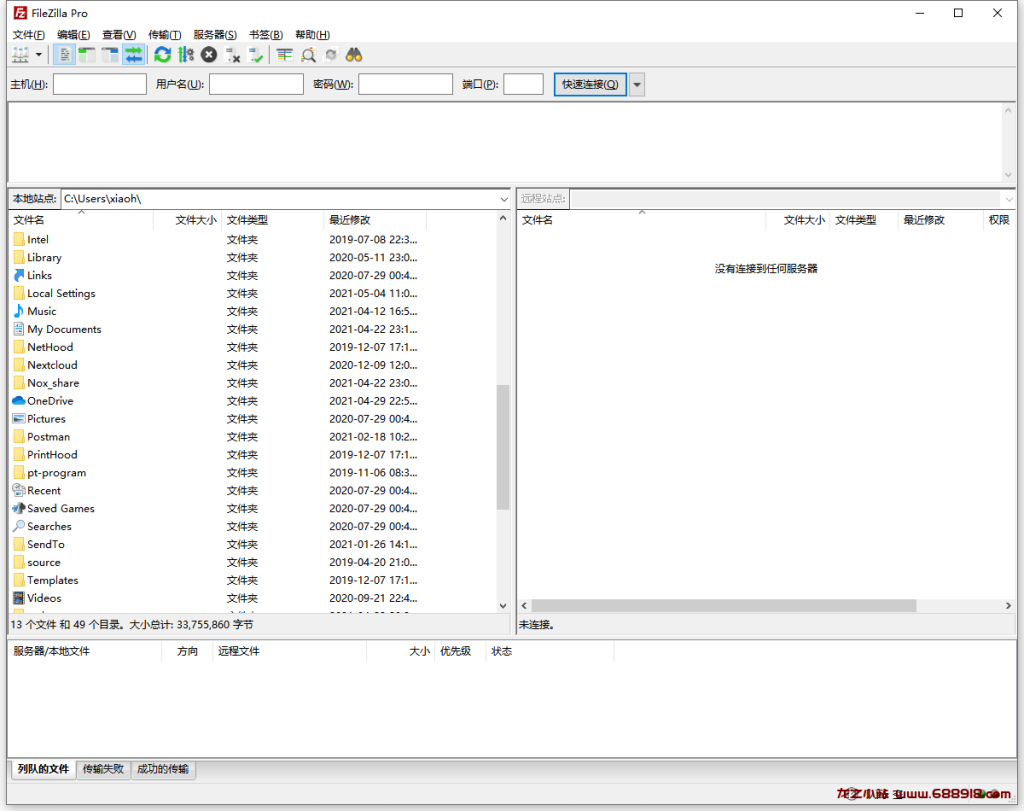This screenshot has height=811, width=1024.
Task: Open the 查看(V) menu
Action: tap(119, 35)
